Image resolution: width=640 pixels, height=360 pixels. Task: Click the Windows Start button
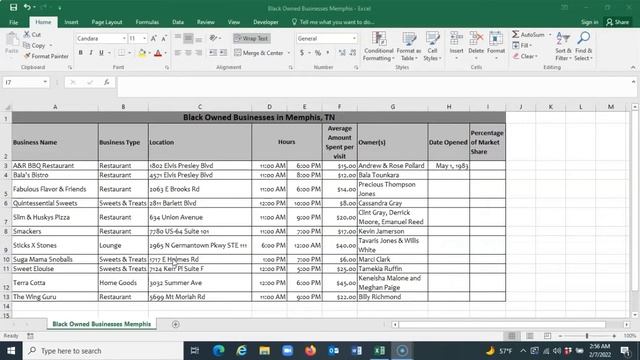point(11,351)
